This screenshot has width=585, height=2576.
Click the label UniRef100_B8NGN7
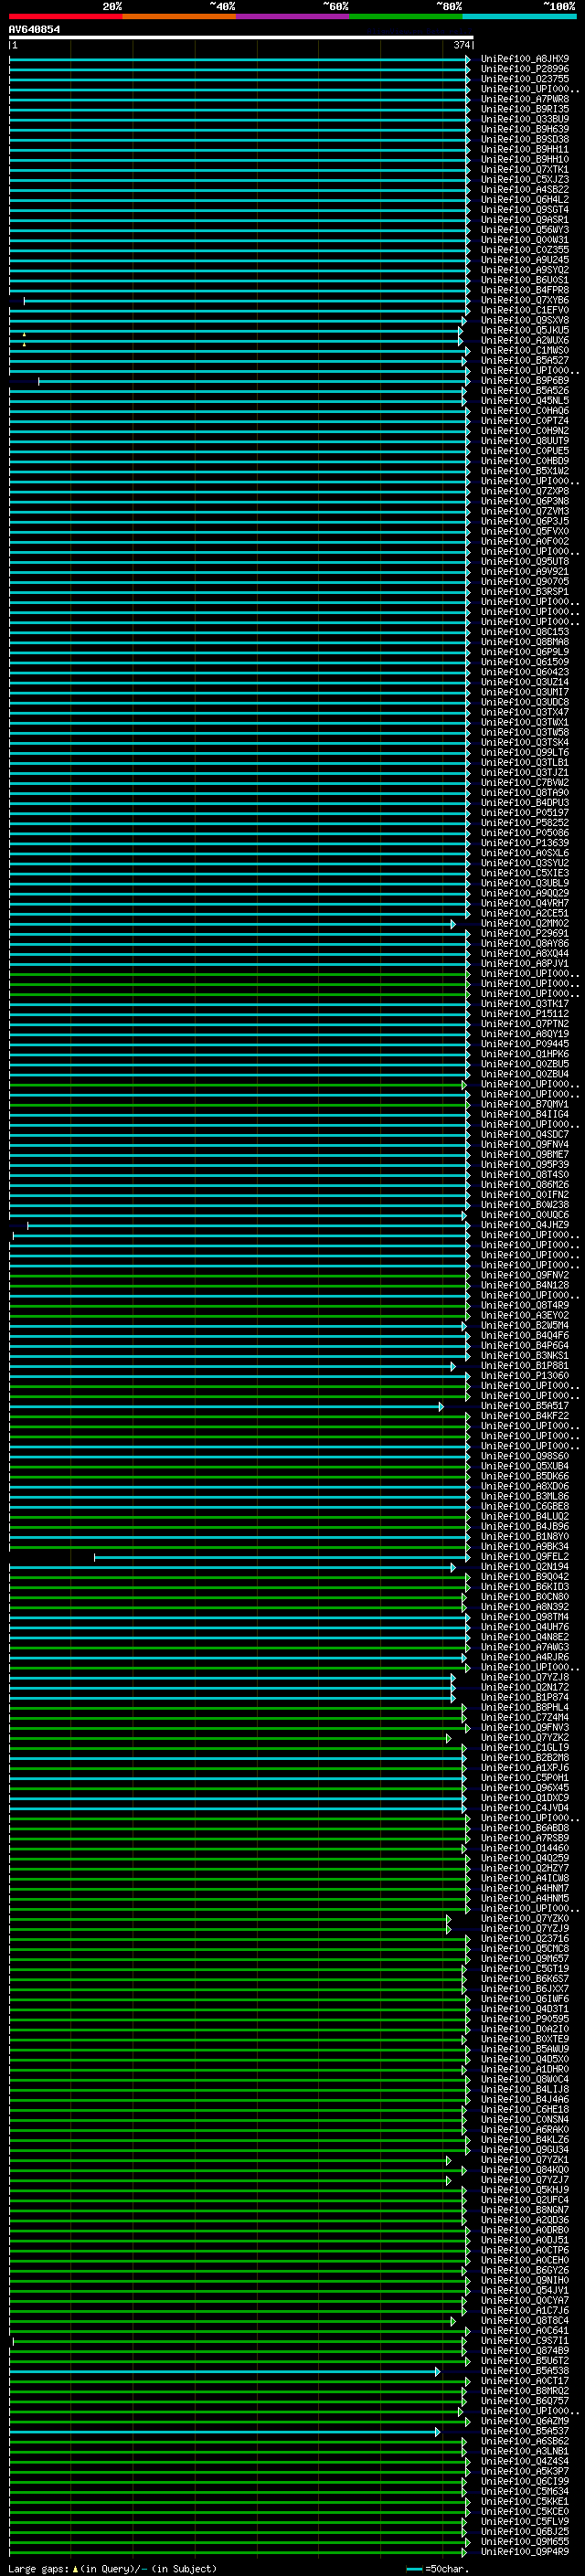pyautogui.click(x=525, y=2211)
